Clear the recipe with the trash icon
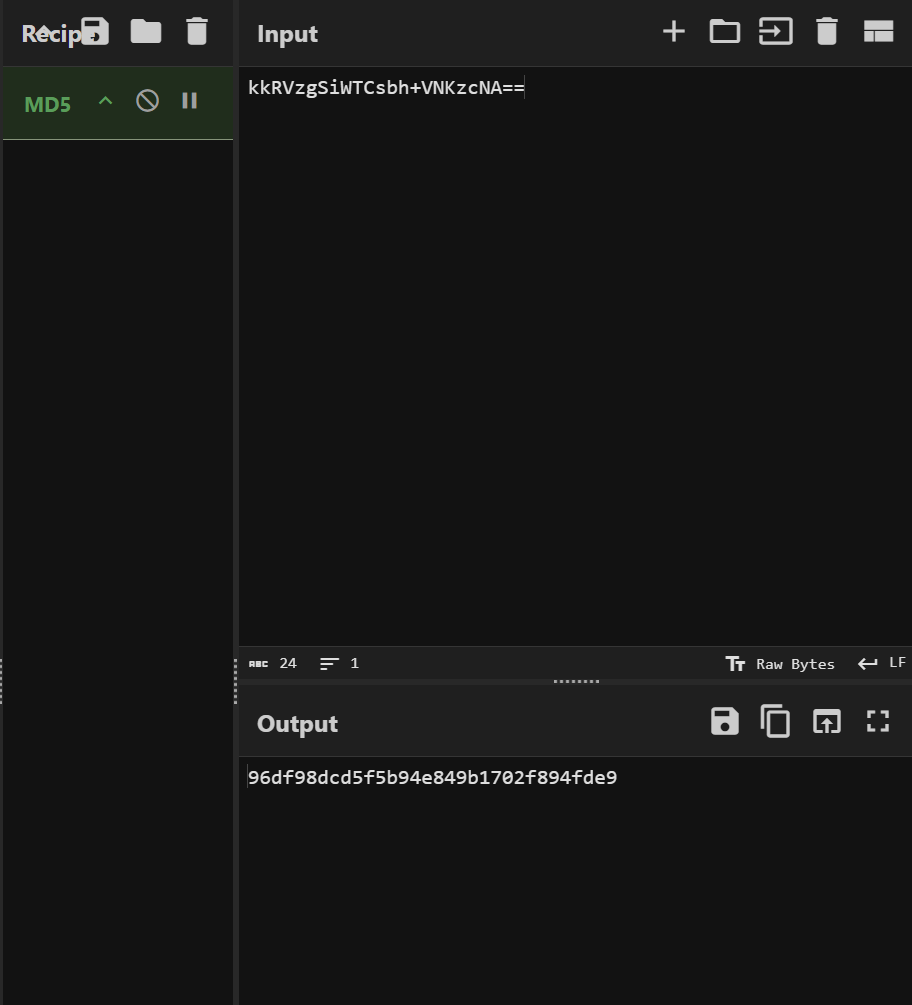This screenshot has height=1005, width=912. pos(197,31)
